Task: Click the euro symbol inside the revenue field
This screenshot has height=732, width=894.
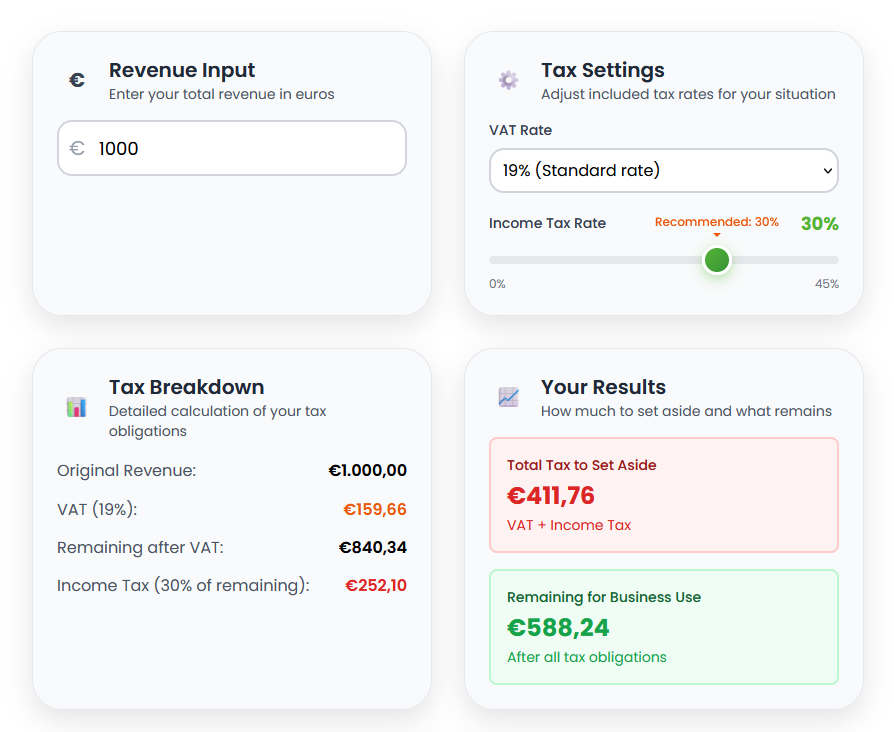Action: coord(77,149)
